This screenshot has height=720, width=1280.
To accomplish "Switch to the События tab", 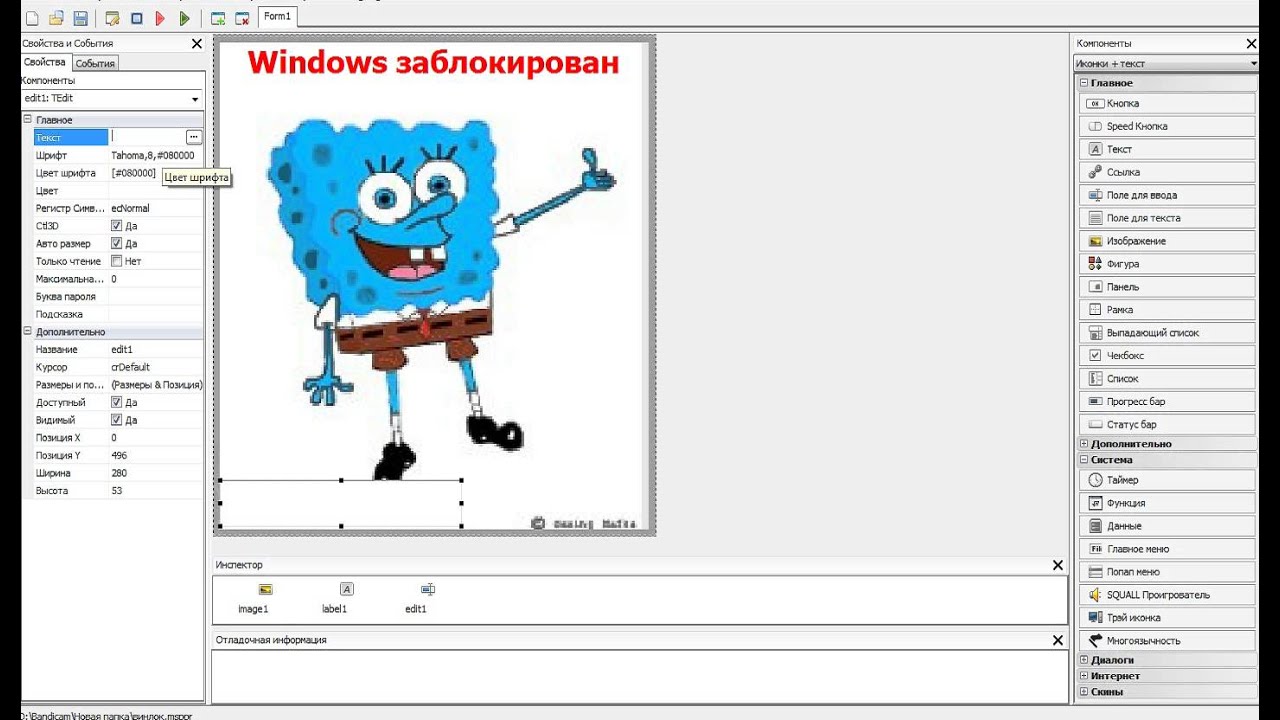I will pos(95,63).
